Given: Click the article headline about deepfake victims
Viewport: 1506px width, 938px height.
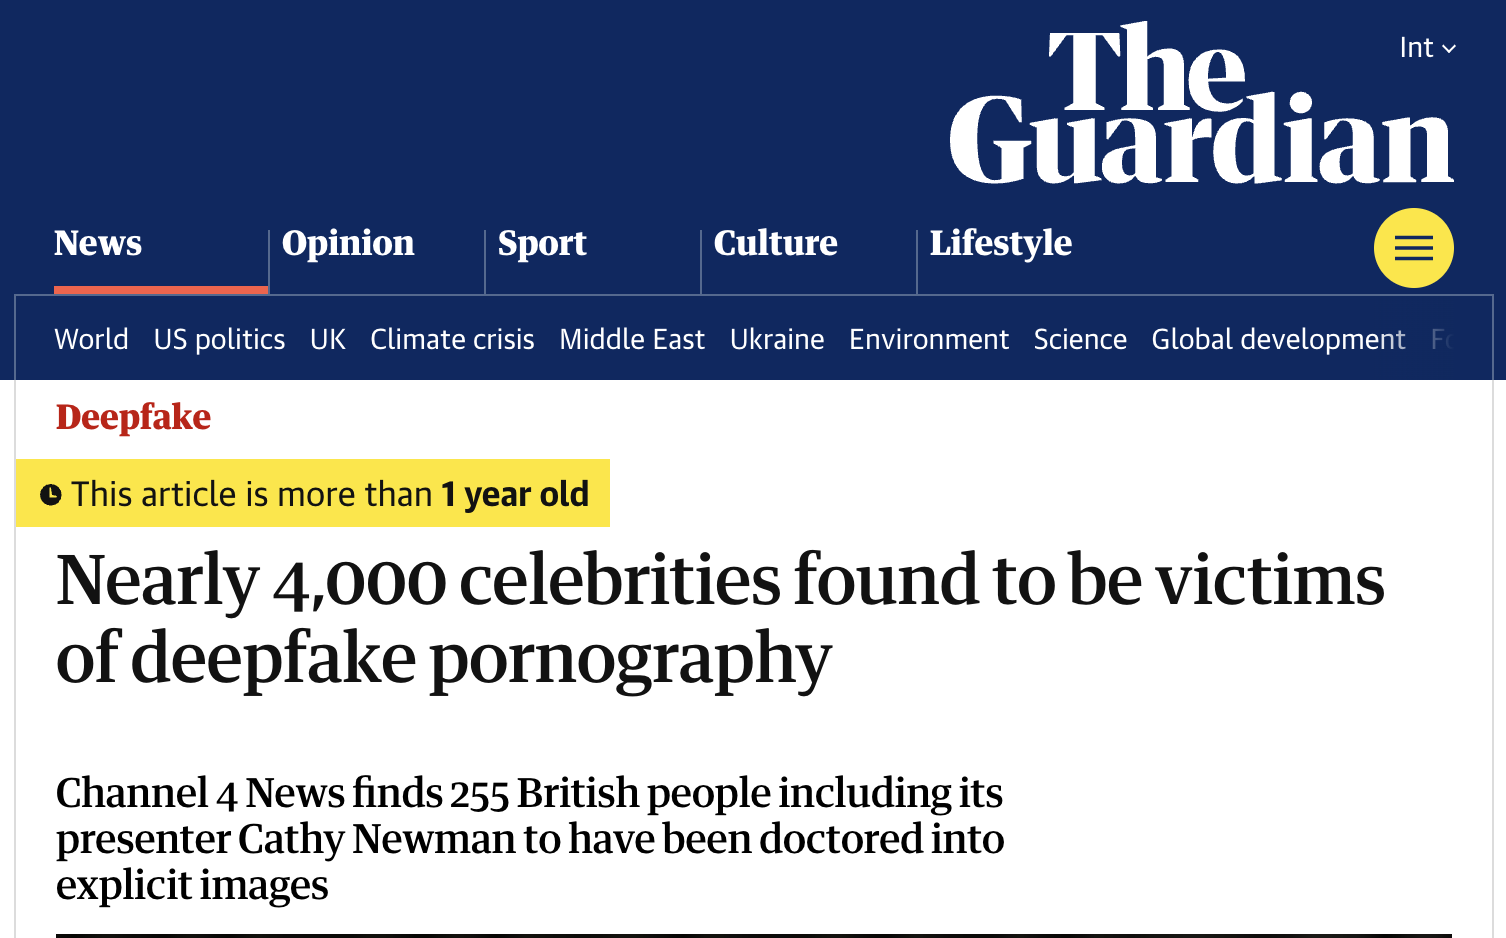Looking at the screenshot, I should click(x=720, y=618).
